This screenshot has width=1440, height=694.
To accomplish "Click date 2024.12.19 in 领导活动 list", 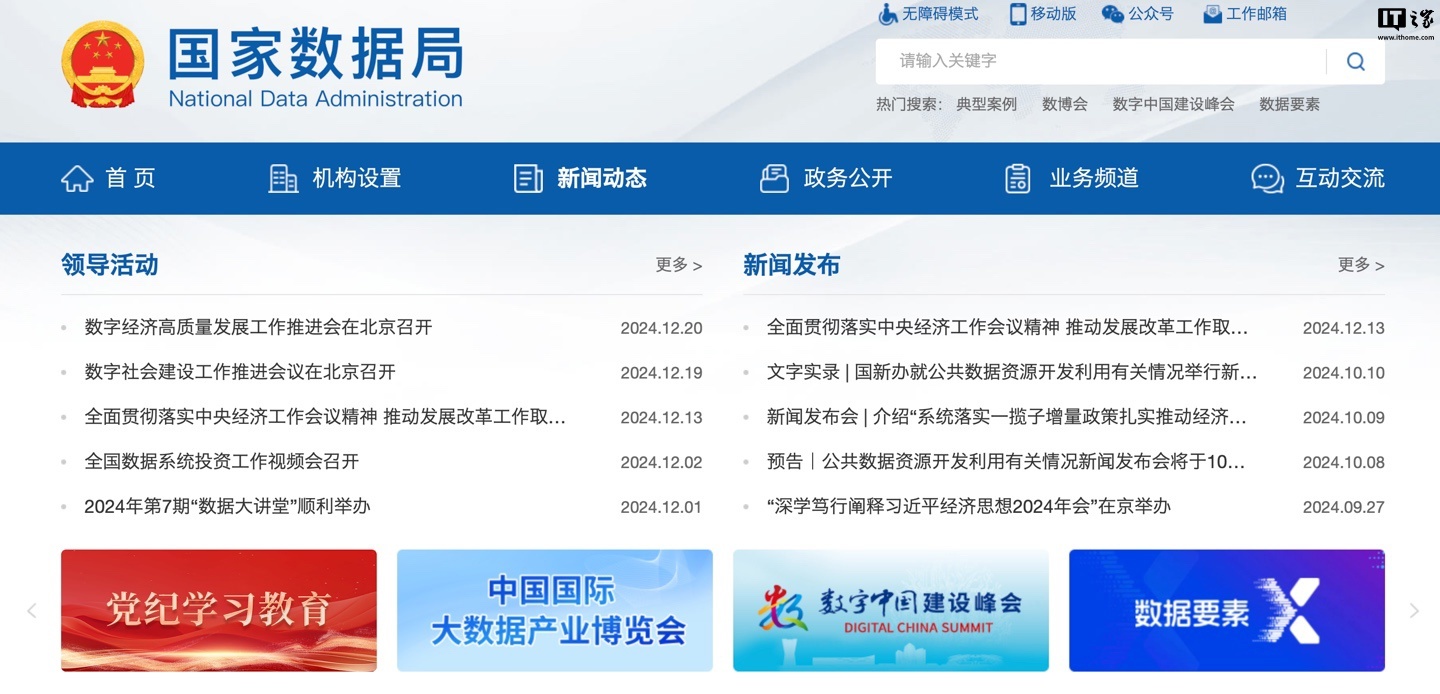I will (661, 373).
